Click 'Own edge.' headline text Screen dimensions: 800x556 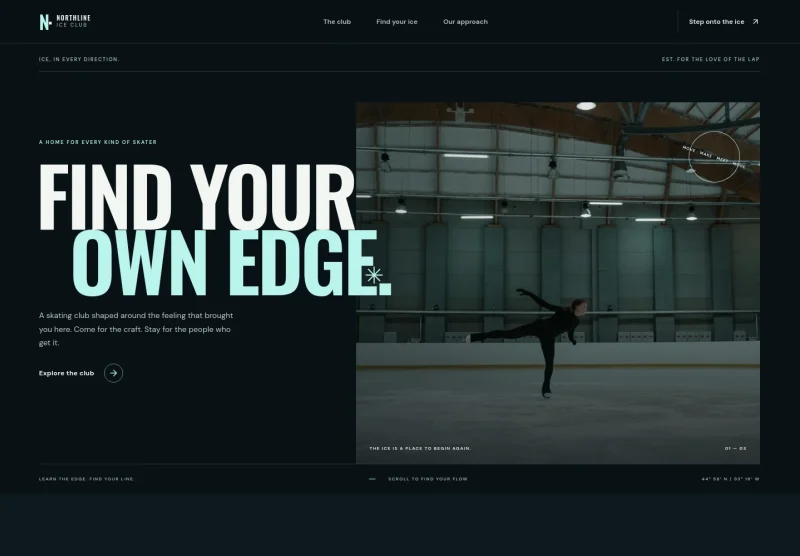(232, 263)
